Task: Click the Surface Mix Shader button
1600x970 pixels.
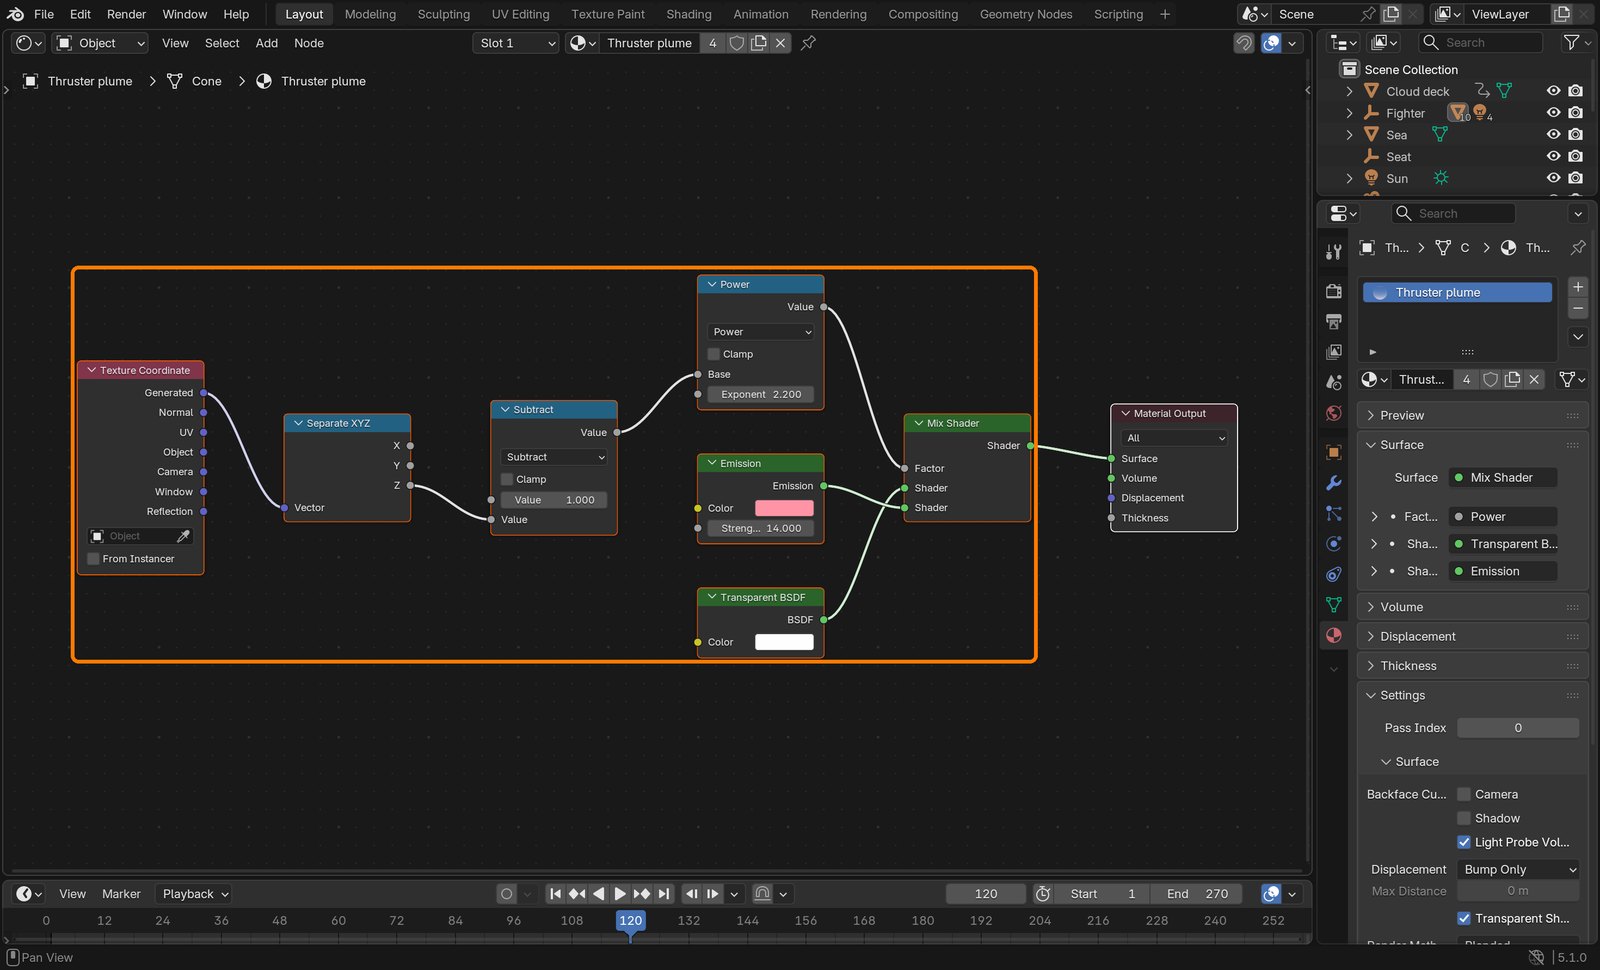Action: pos(1502,478)
